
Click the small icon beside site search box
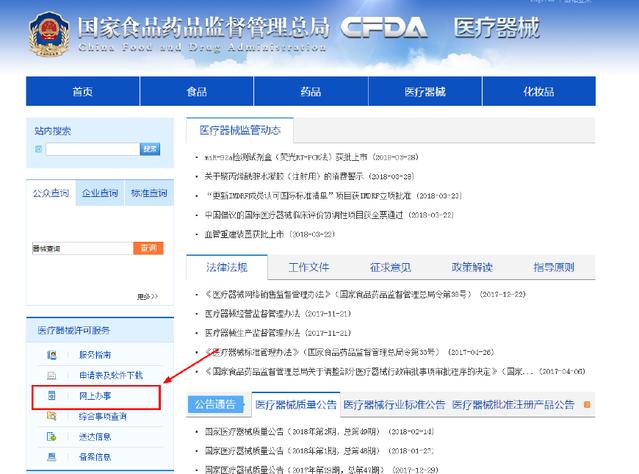pos(39,149)
